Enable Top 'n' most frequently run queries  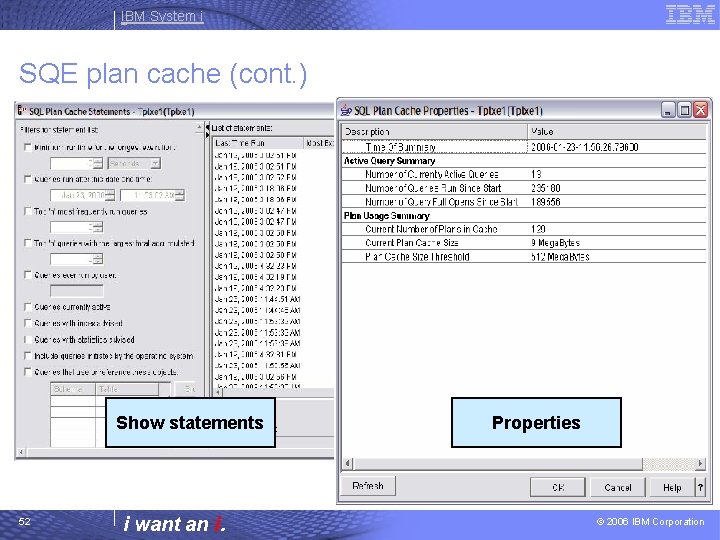pos(28,211)
